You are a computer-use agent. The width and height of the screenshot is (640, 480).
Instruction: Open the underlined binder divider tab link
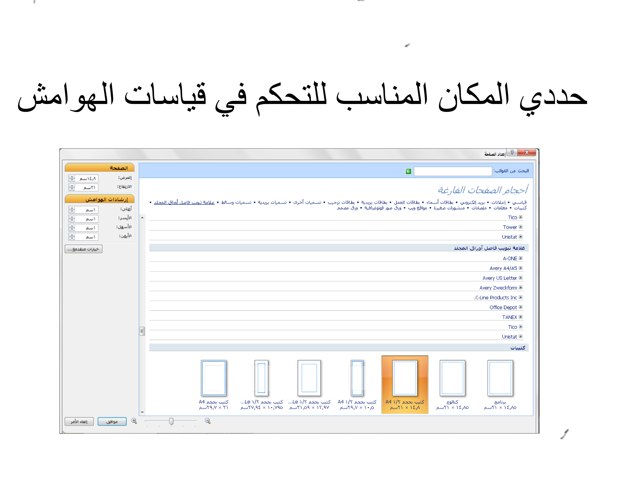coord(184,202)
